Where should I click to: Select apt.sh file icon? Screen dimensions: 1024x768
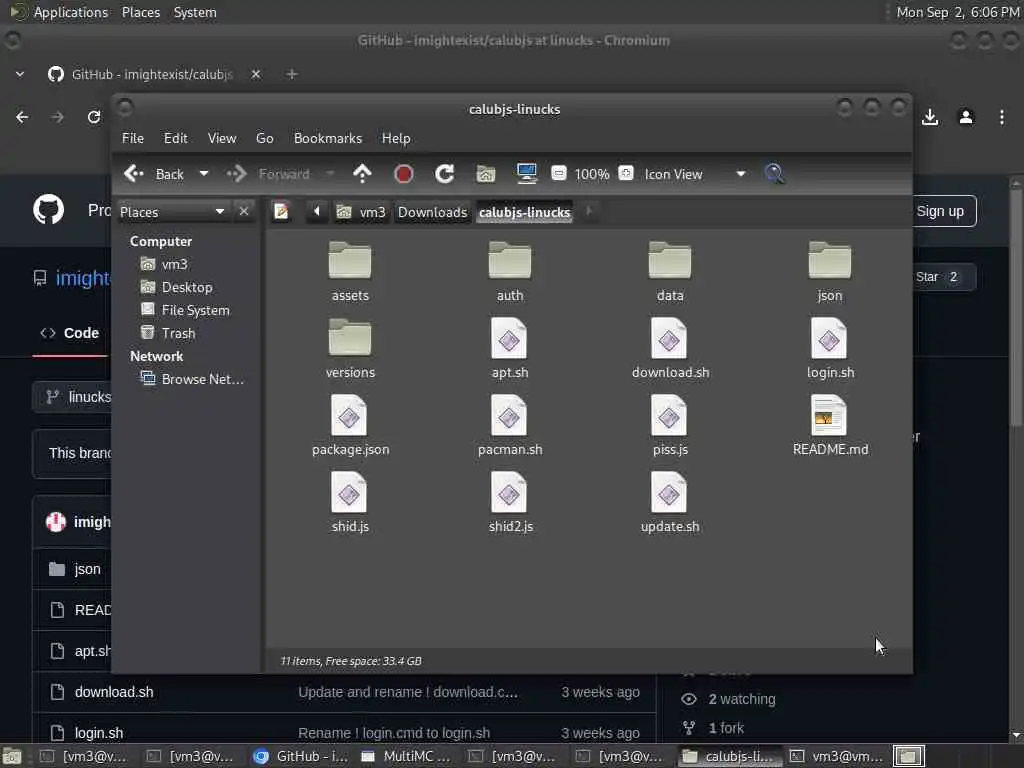tap(509, 338)
